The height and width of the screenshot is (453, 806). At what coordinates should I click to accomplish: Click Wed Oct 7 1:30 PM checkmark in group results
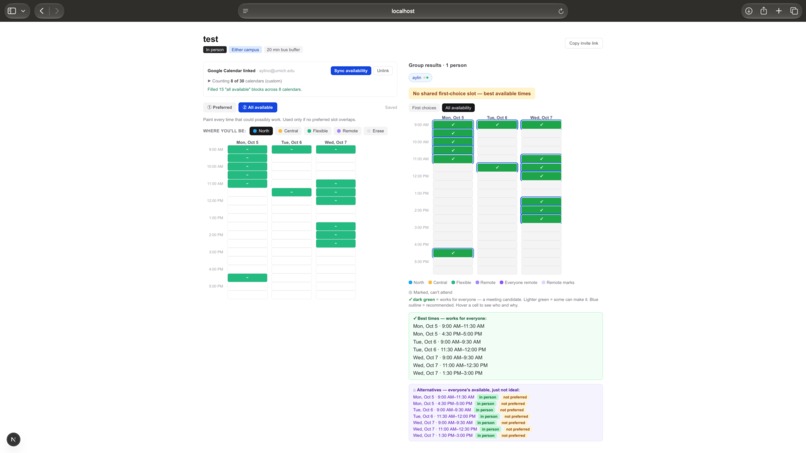coord(541,202)
